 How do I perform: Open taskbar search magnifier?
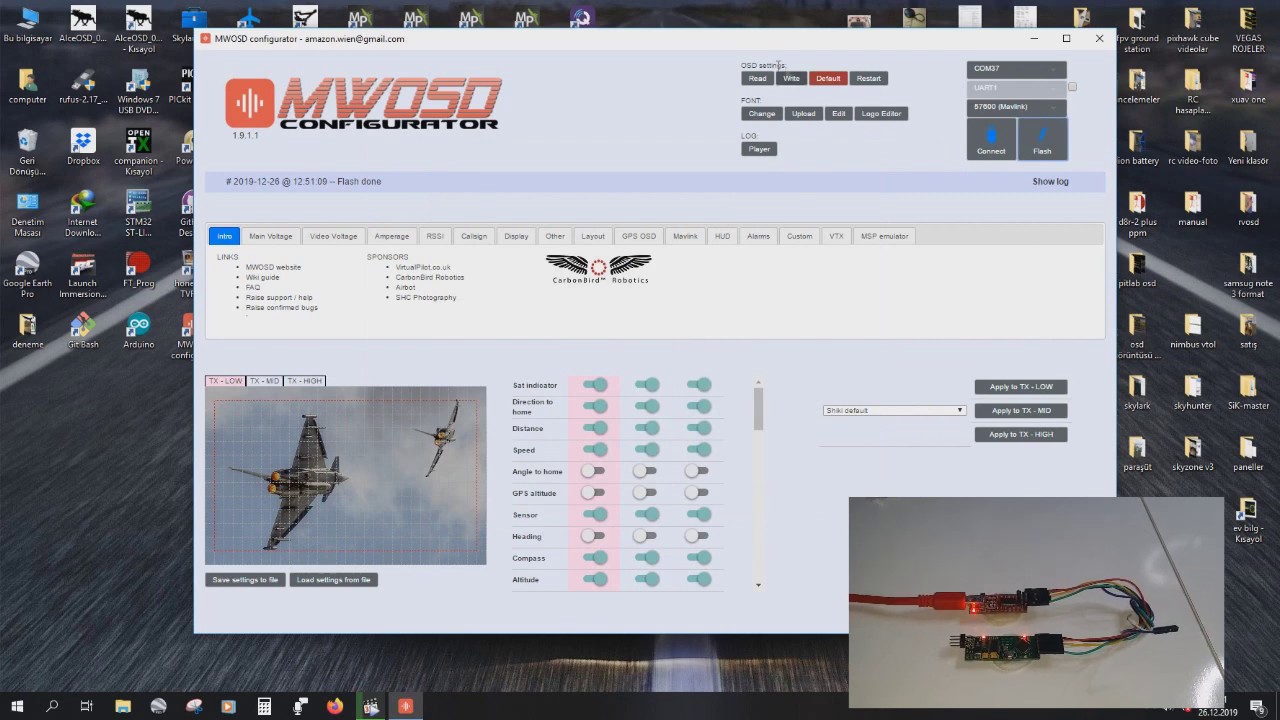point(52,706)
